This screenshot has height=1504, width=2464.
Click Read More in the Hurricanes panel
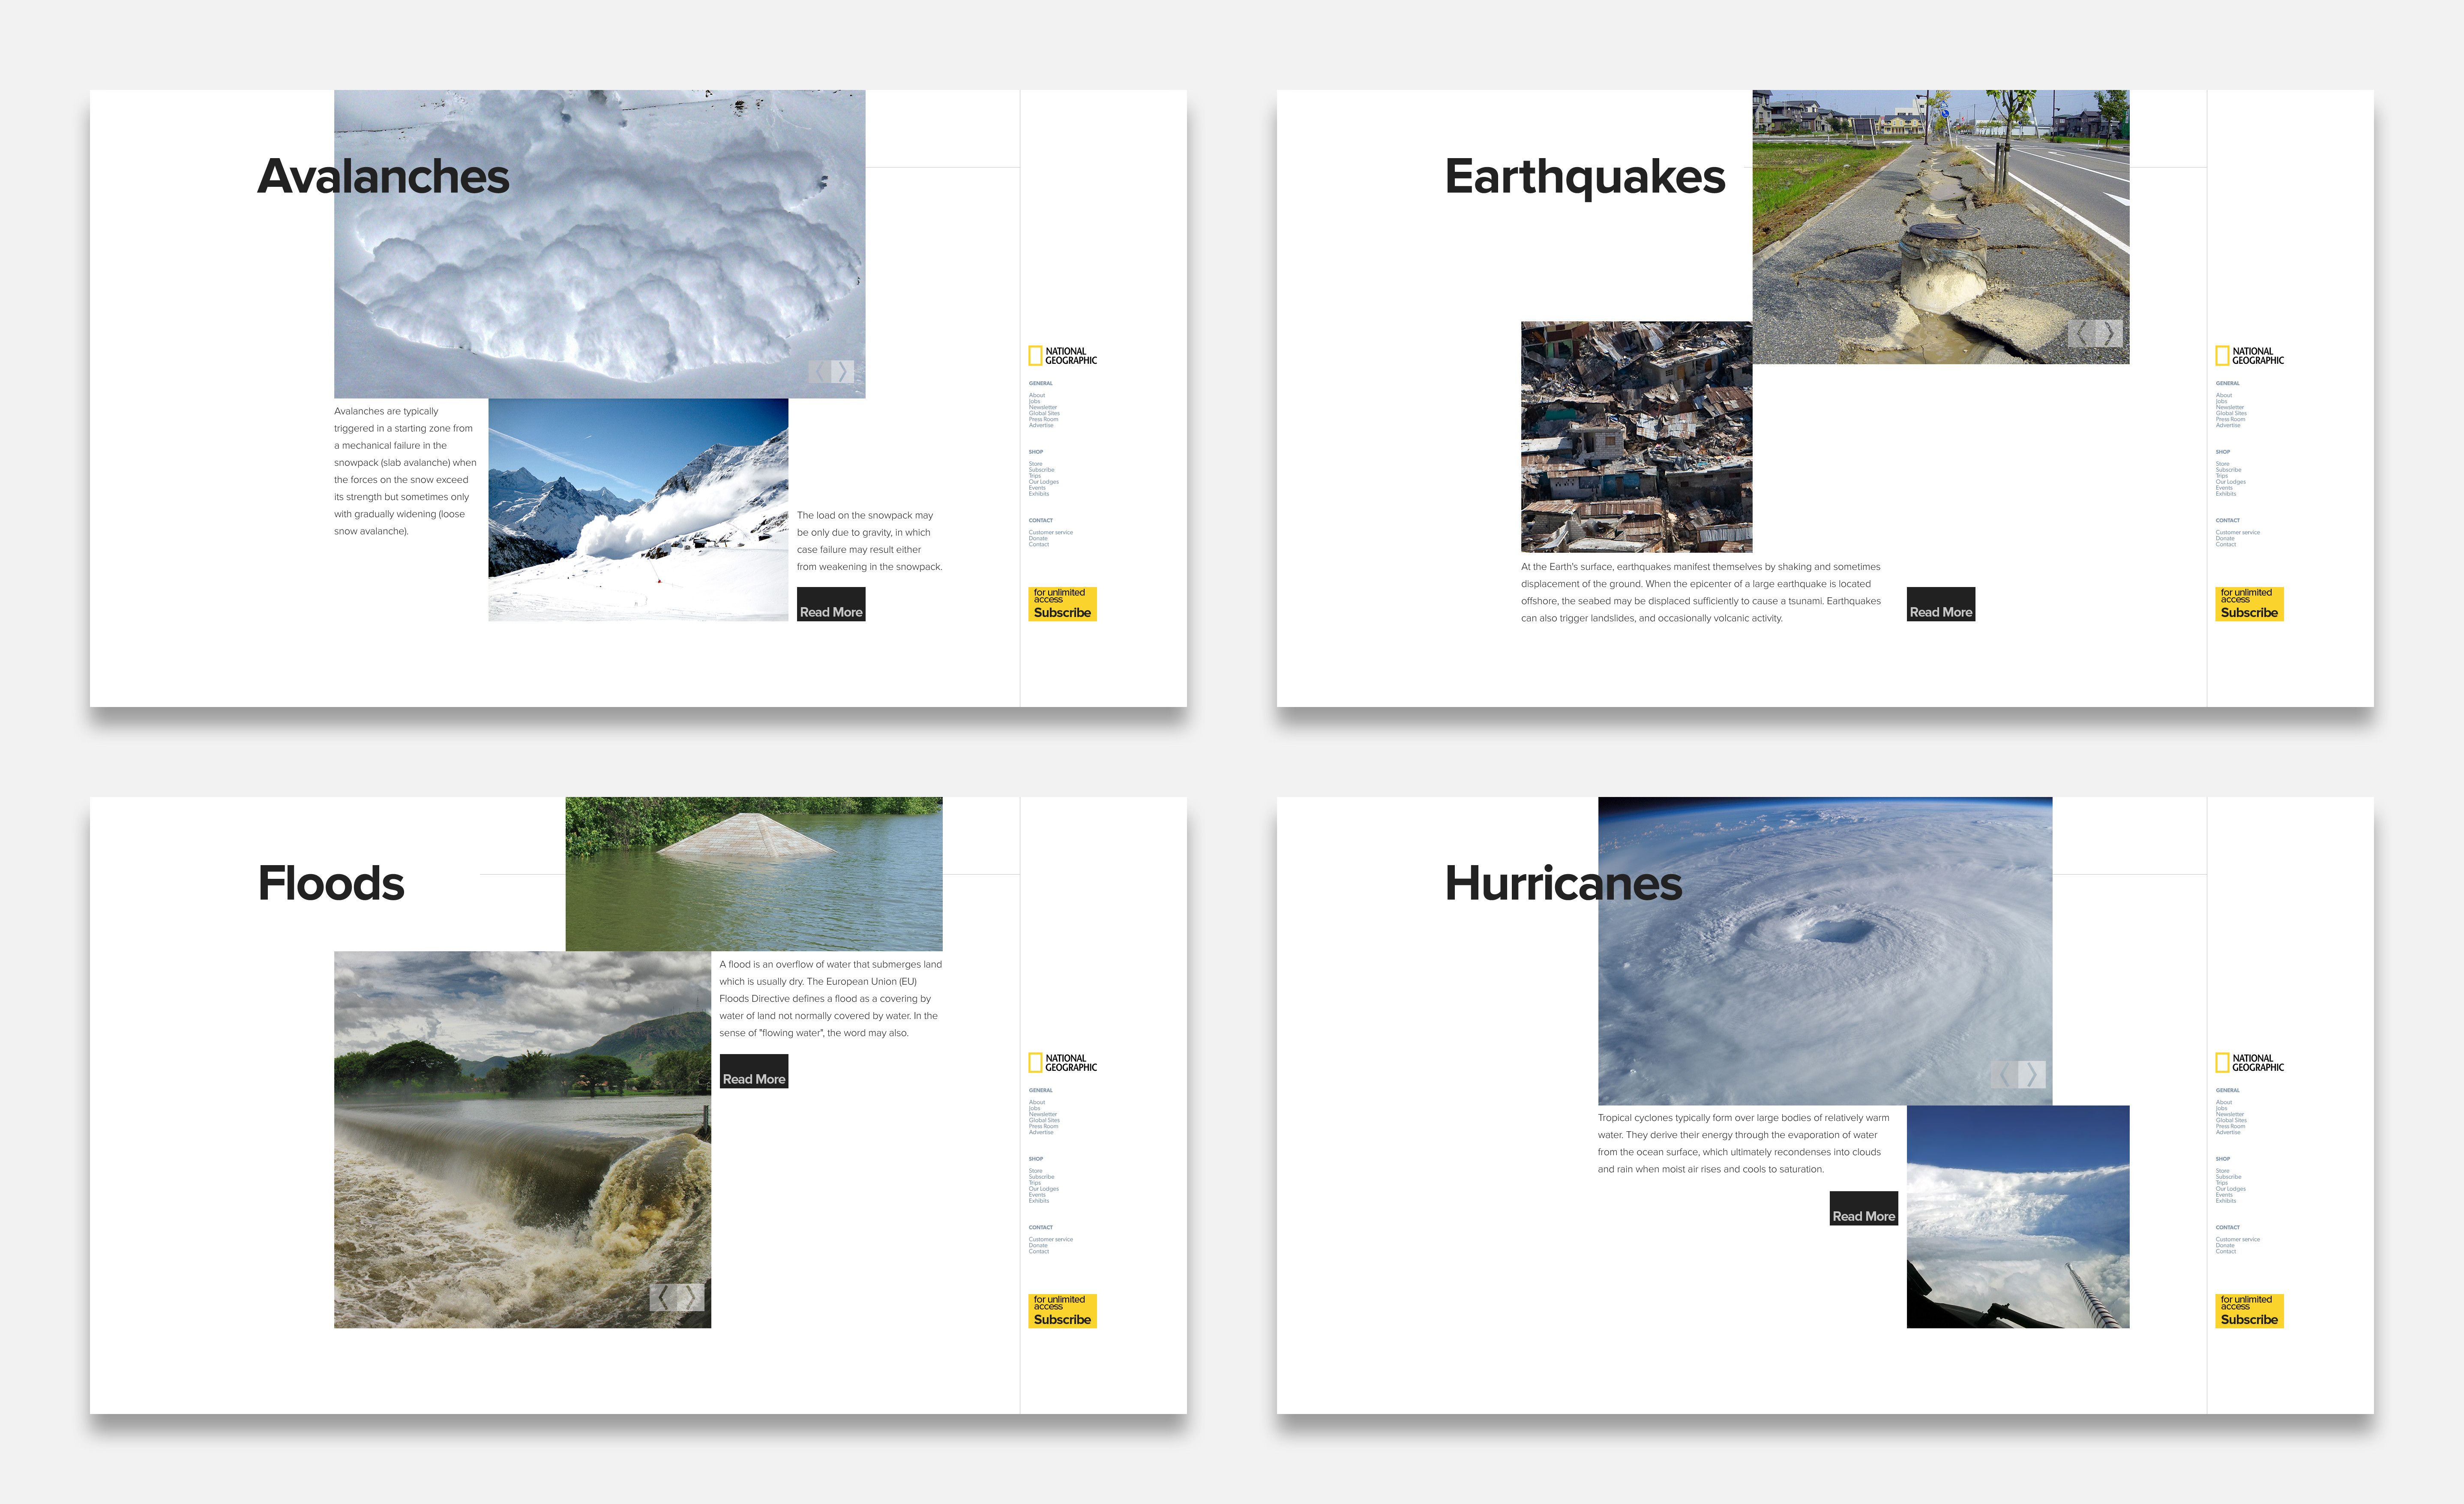[x=1864, y=1208]
